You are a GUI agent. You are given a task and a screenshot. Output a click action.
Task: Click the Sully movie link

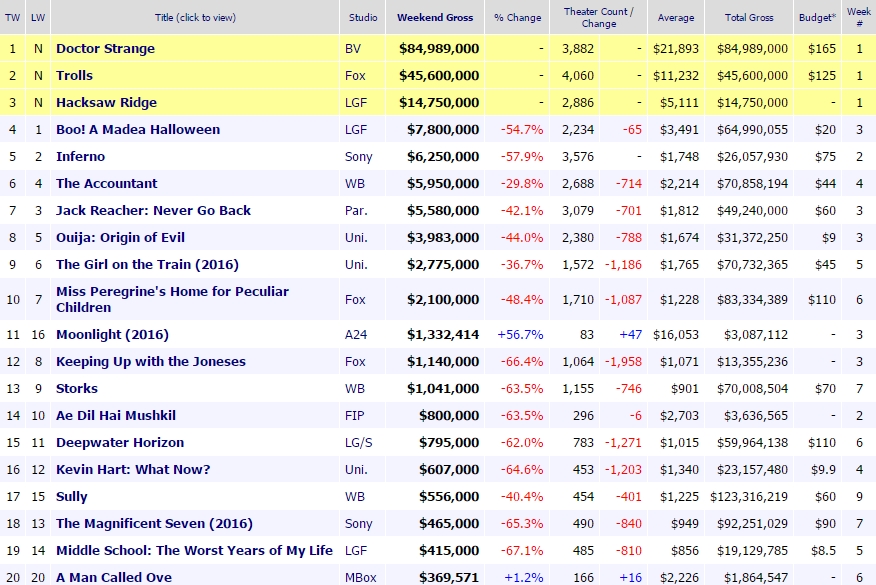pos(72,497)
